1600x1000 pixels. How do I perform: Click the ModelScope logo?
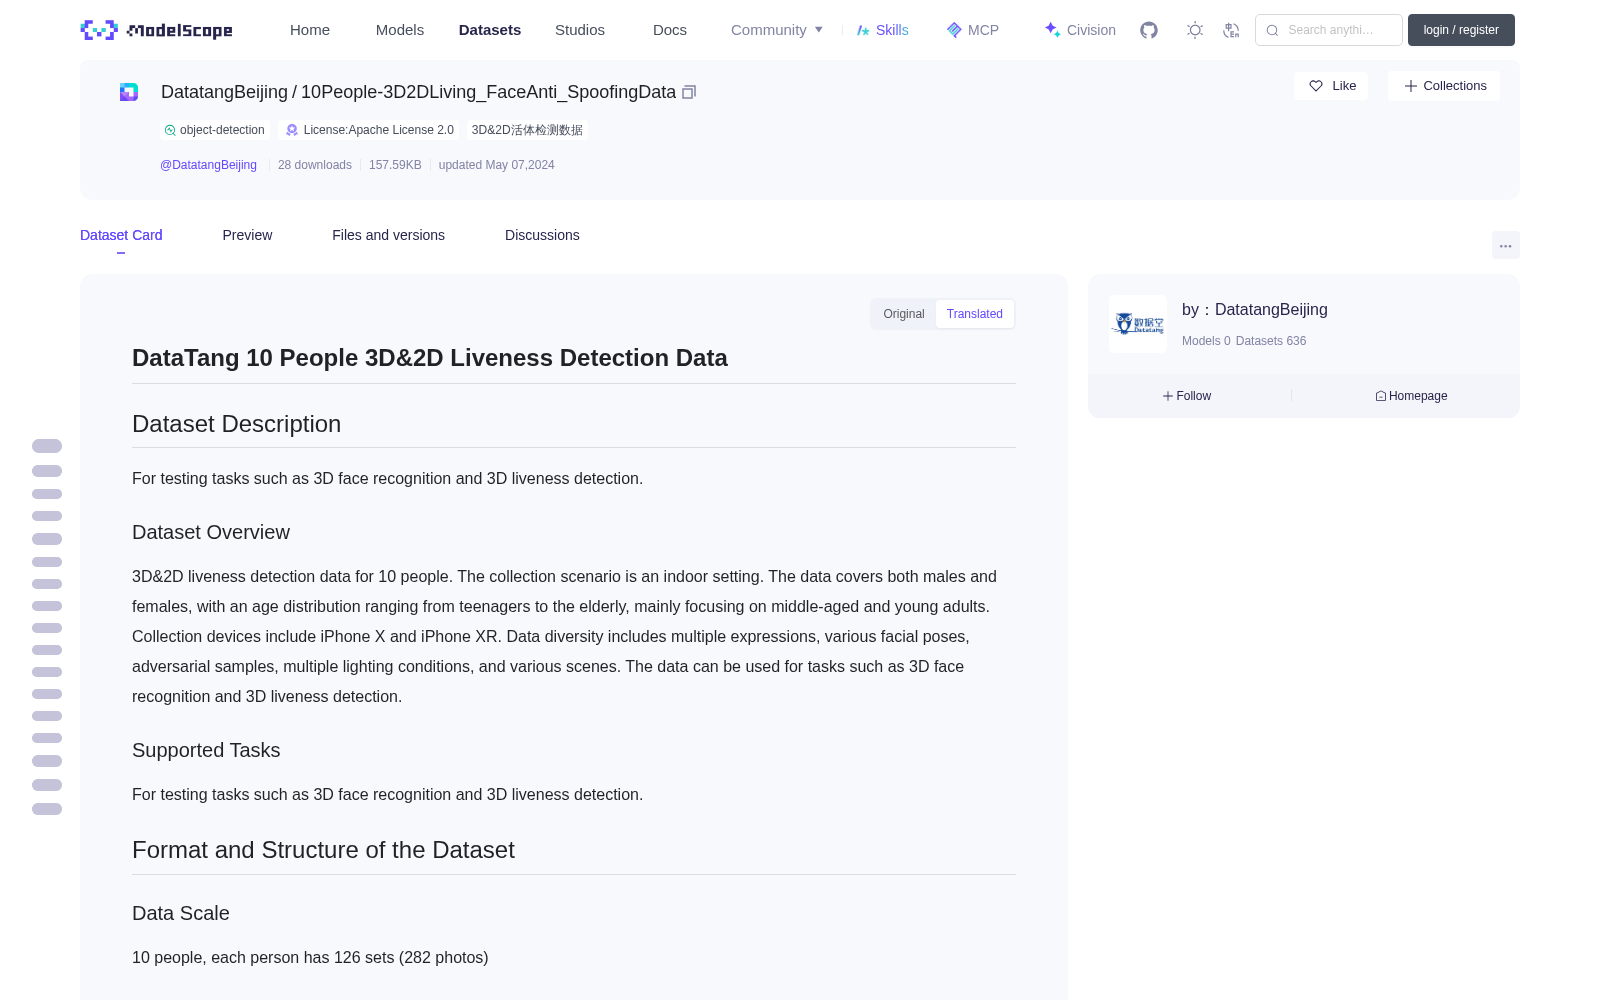point(156,30)
